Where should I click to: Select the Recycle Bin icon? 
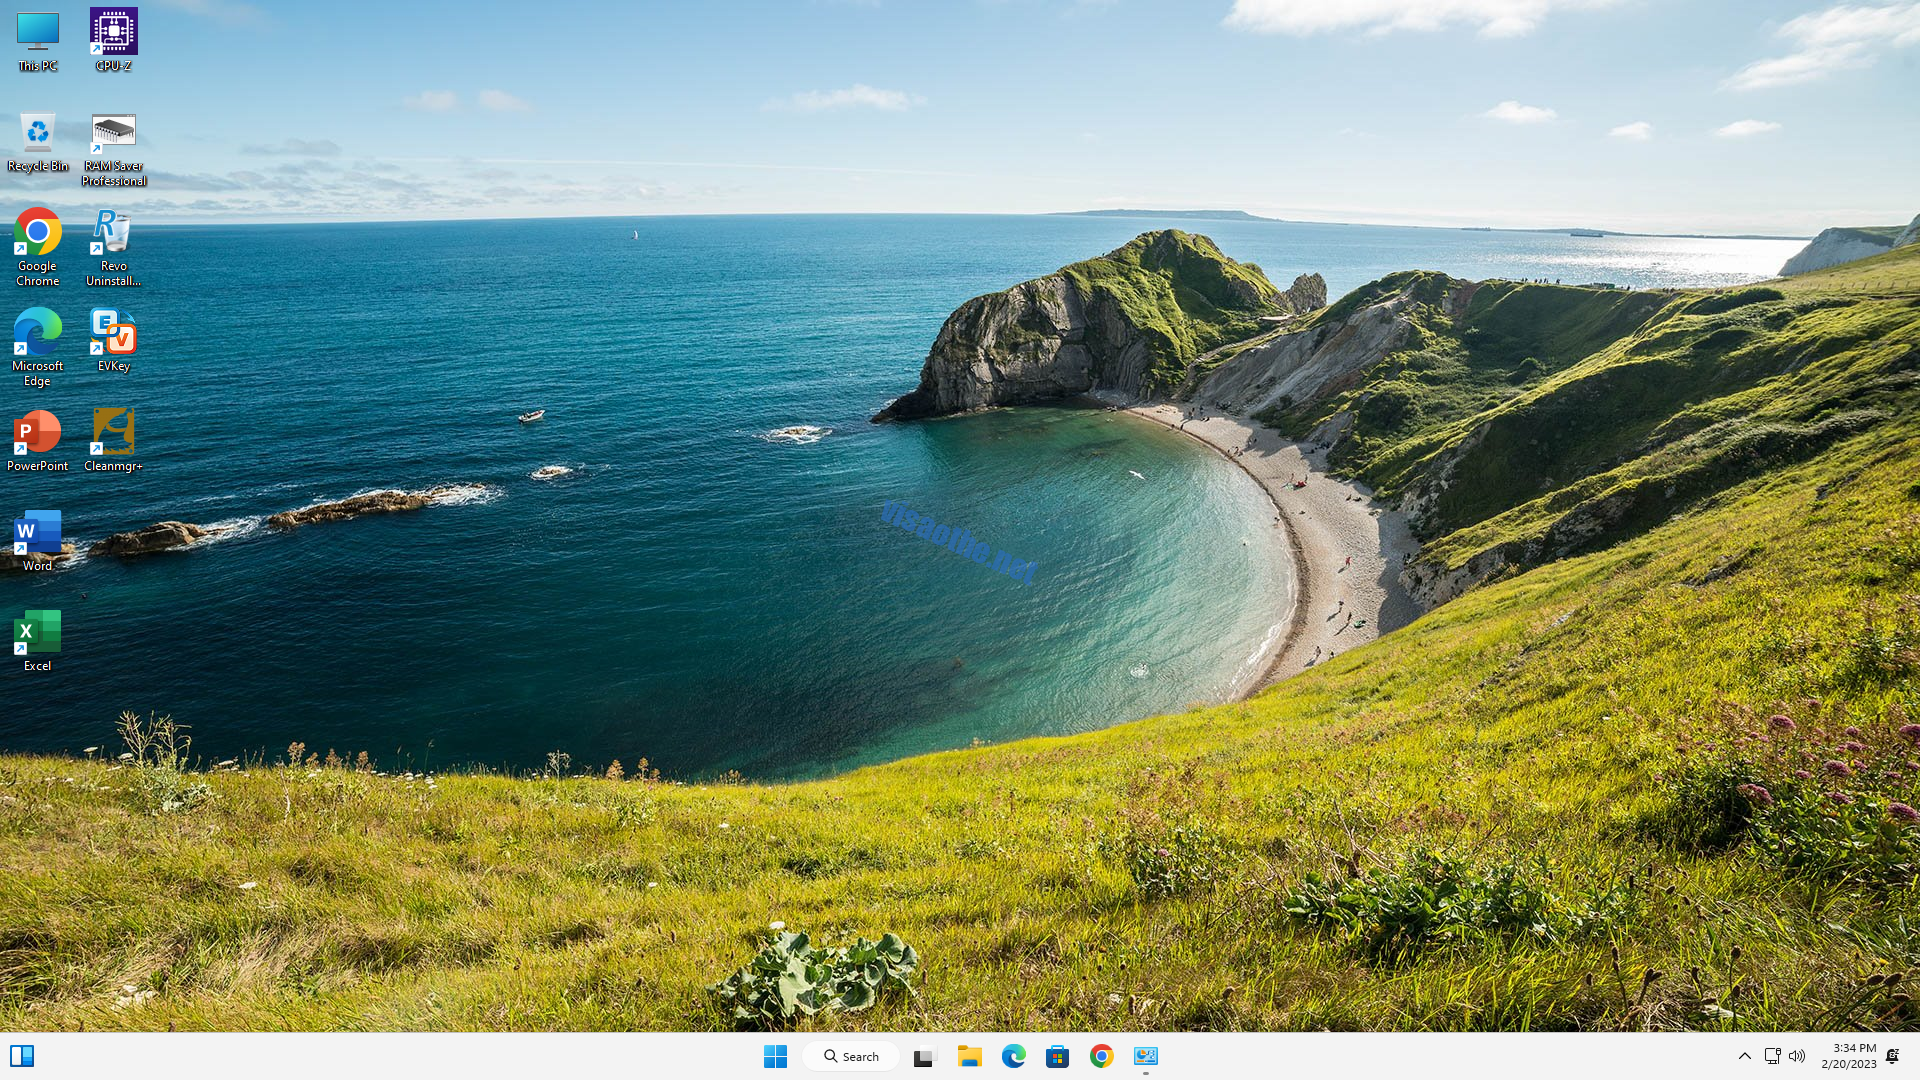pos(38,142)
